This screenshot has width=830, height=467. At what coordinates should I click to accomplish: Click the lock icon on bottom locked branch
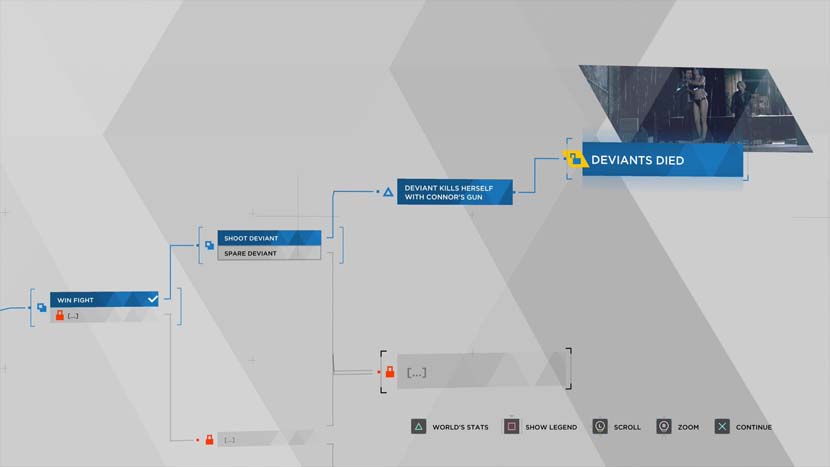pyautogui.click(x=209, y=439)
